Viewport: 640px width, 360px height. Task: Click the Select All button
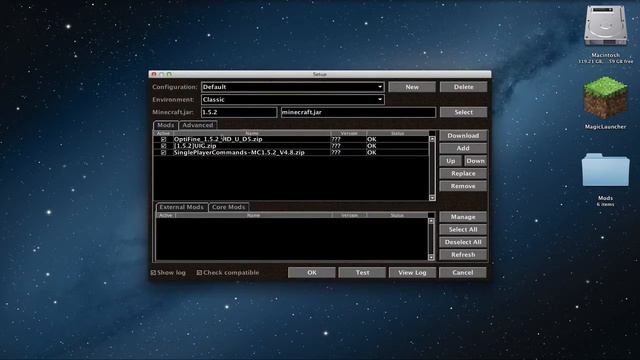click(x=463, y=230)
